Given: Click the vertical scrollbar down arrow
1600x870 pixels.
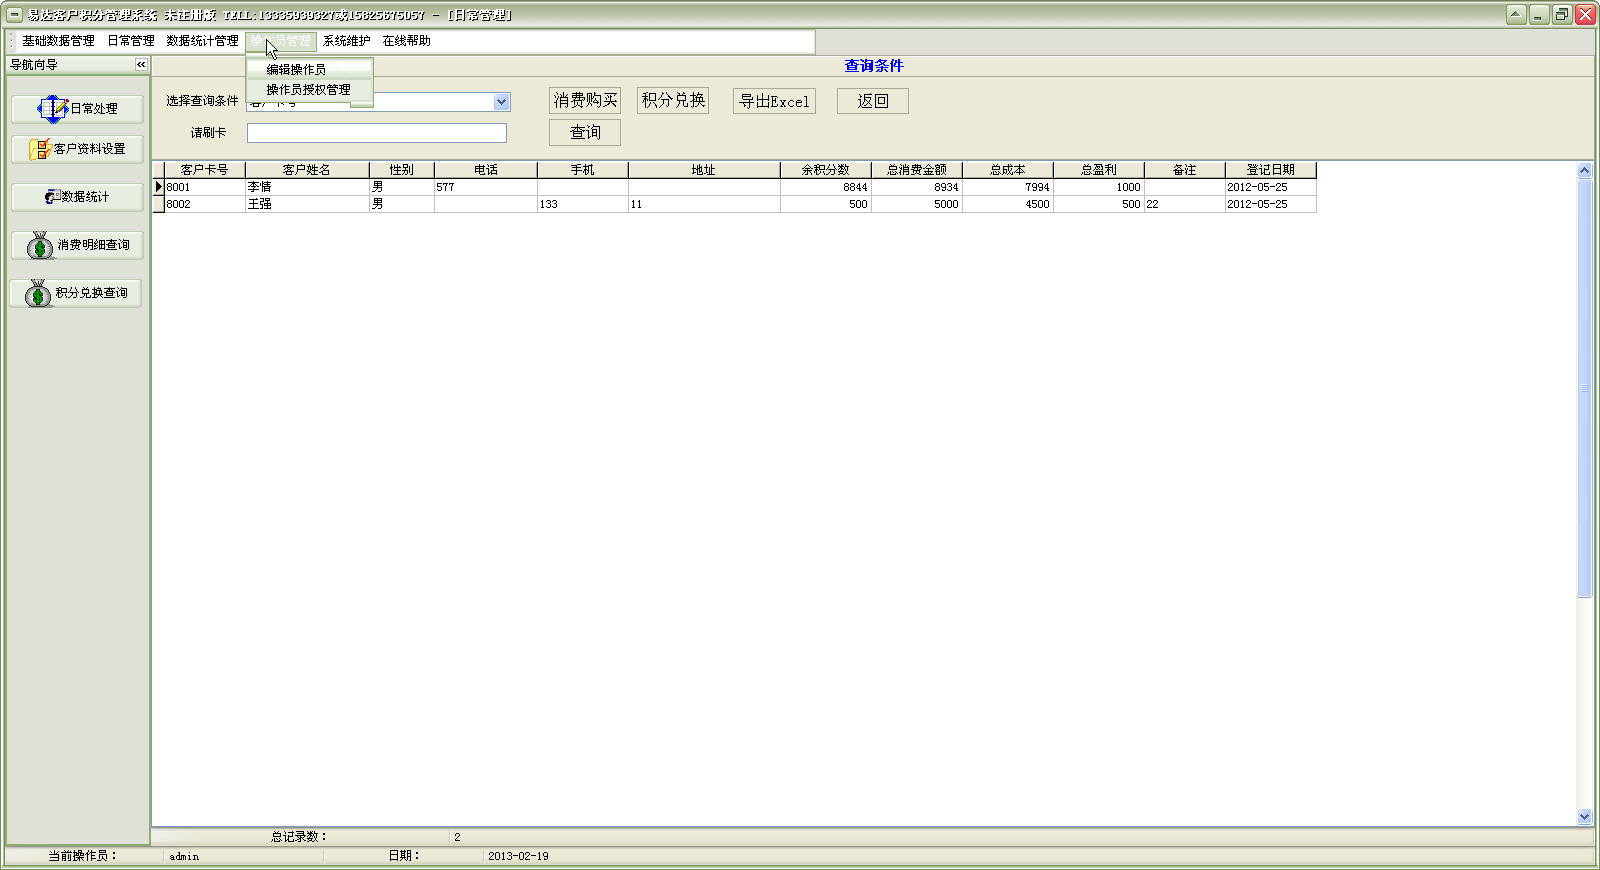Looking at the screenshot, I should click(x=1584, y=817).
